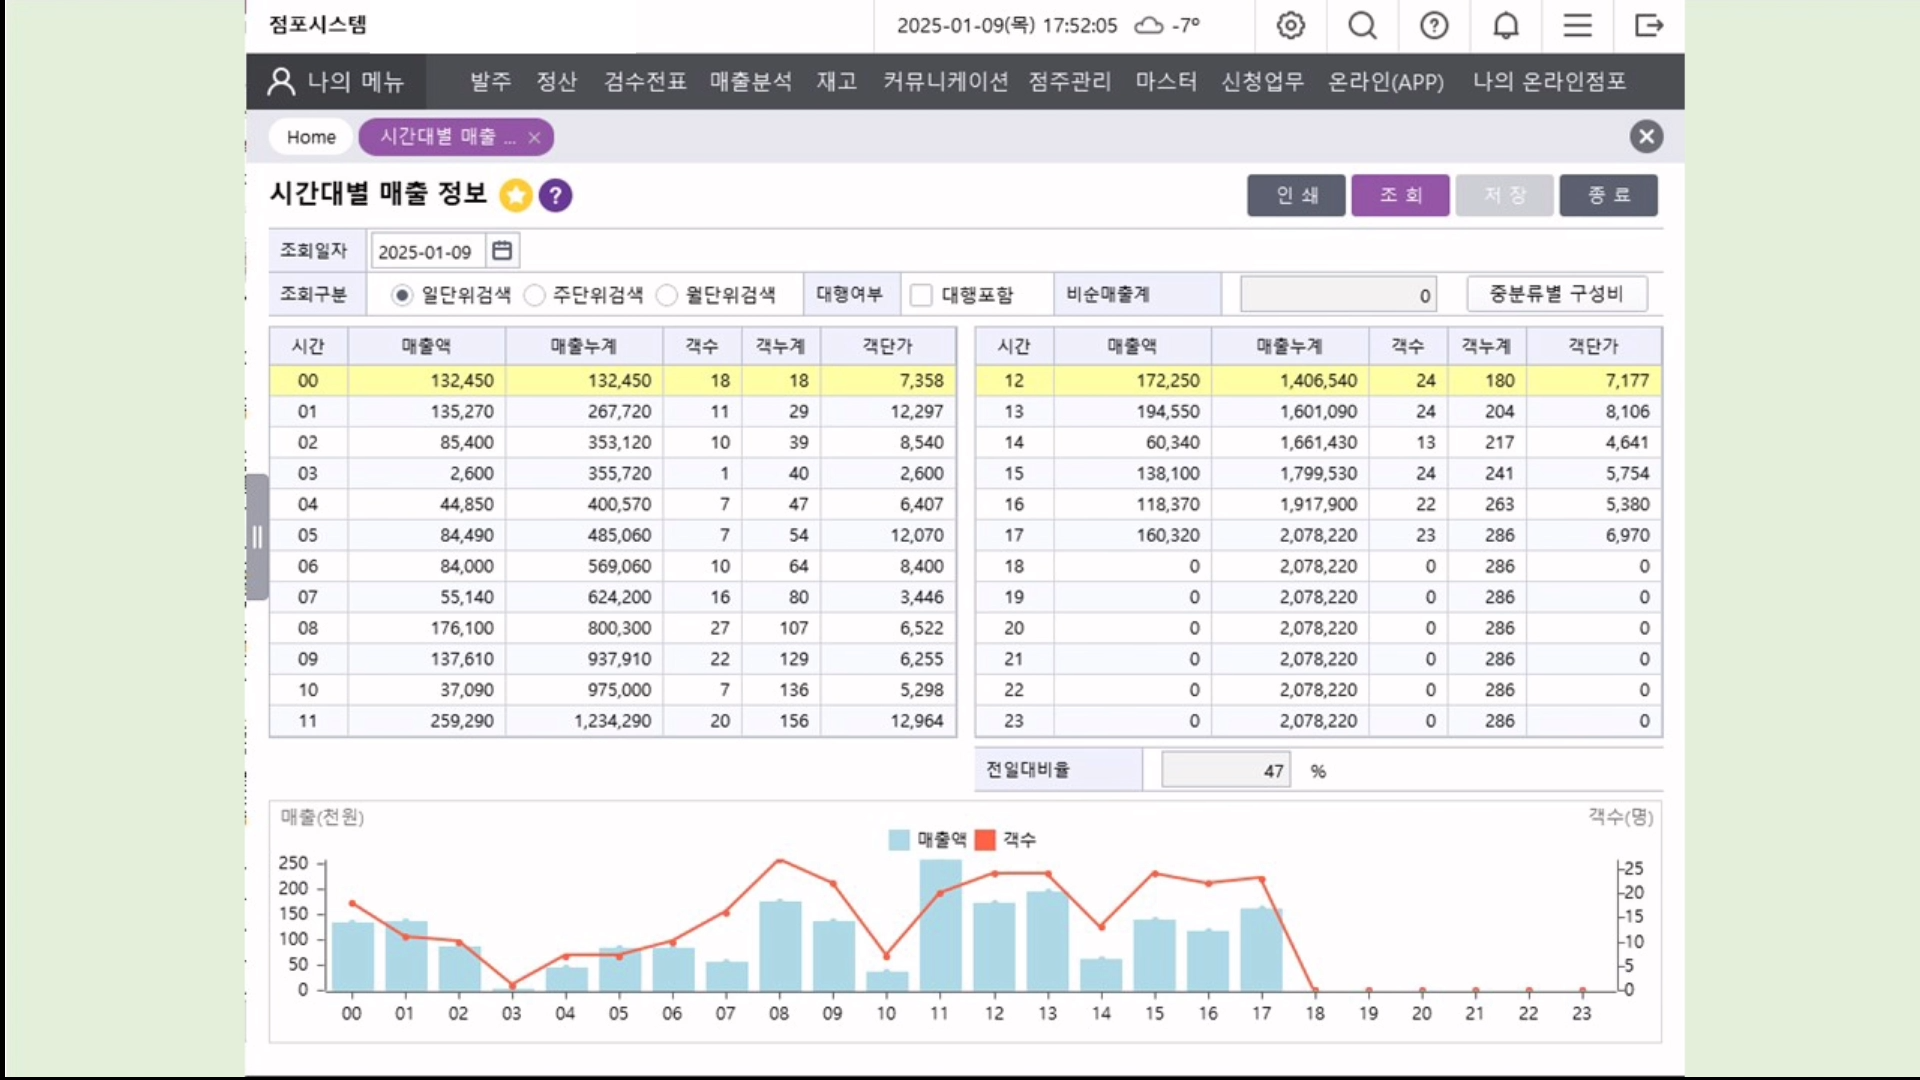Click the 조회 search button
The width and height of the screenshot is (1920, 1080).
pos(1400,195)
